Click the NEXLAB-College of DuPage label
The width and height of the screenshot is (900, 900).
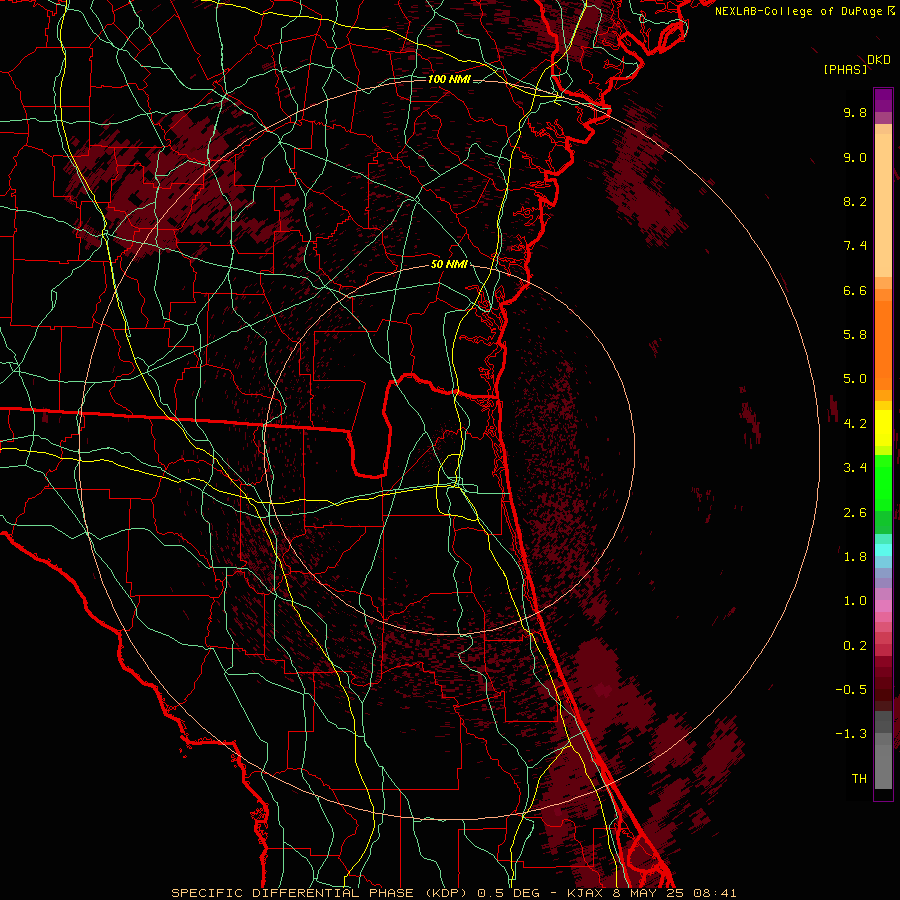click(800, 11)
